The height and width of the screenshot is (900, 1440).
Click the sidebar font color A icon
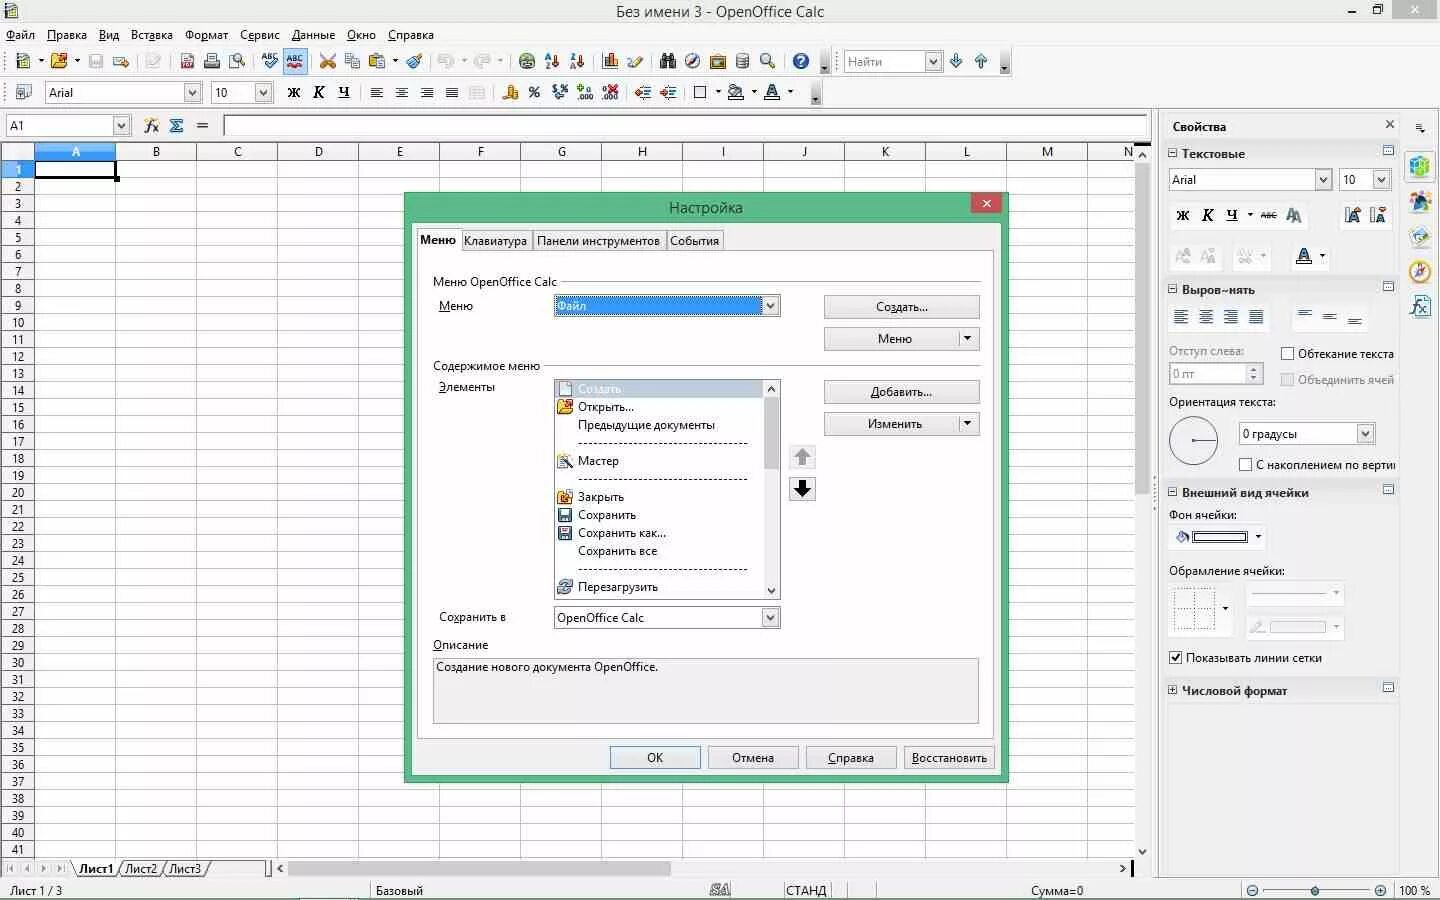tap(1304, 256)
